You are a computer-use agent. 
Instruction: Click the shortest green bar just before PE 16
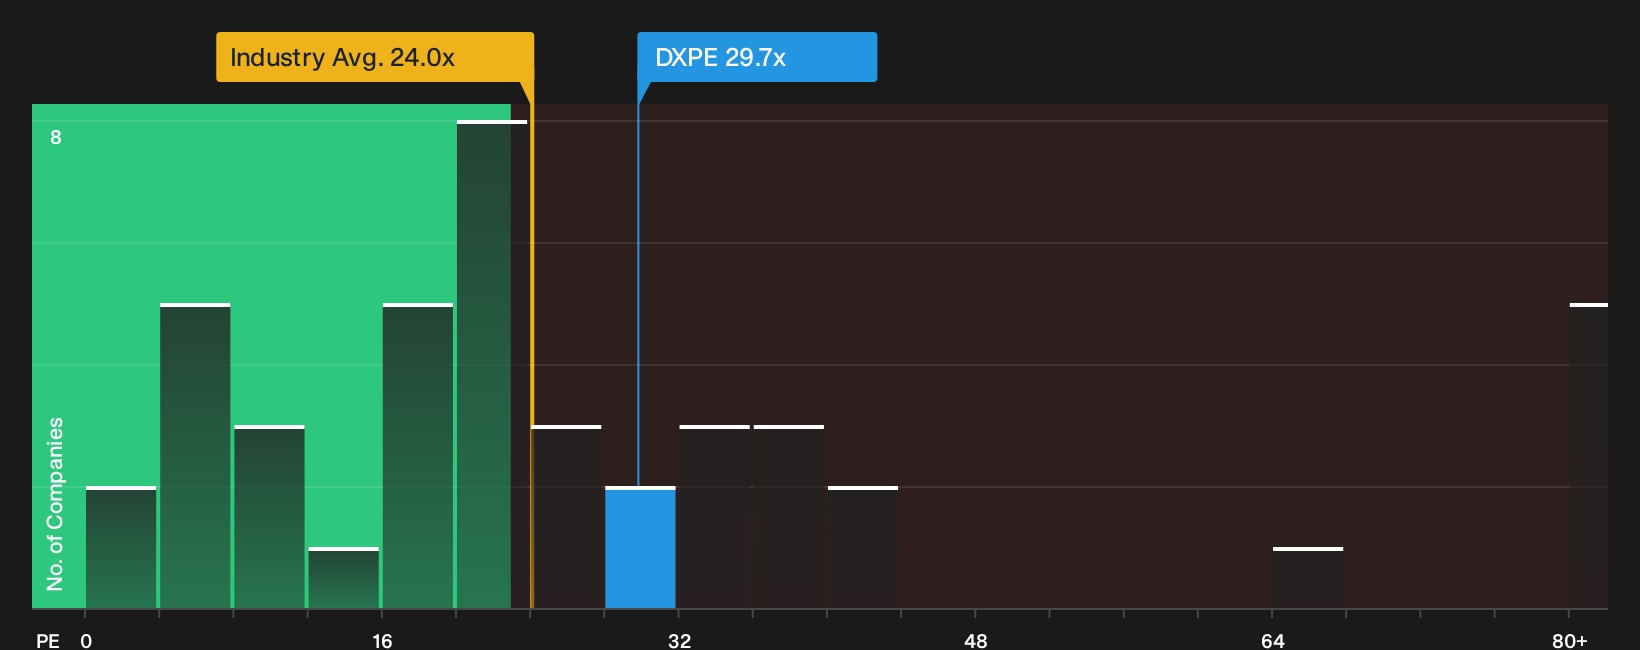[x=344, y=577]
